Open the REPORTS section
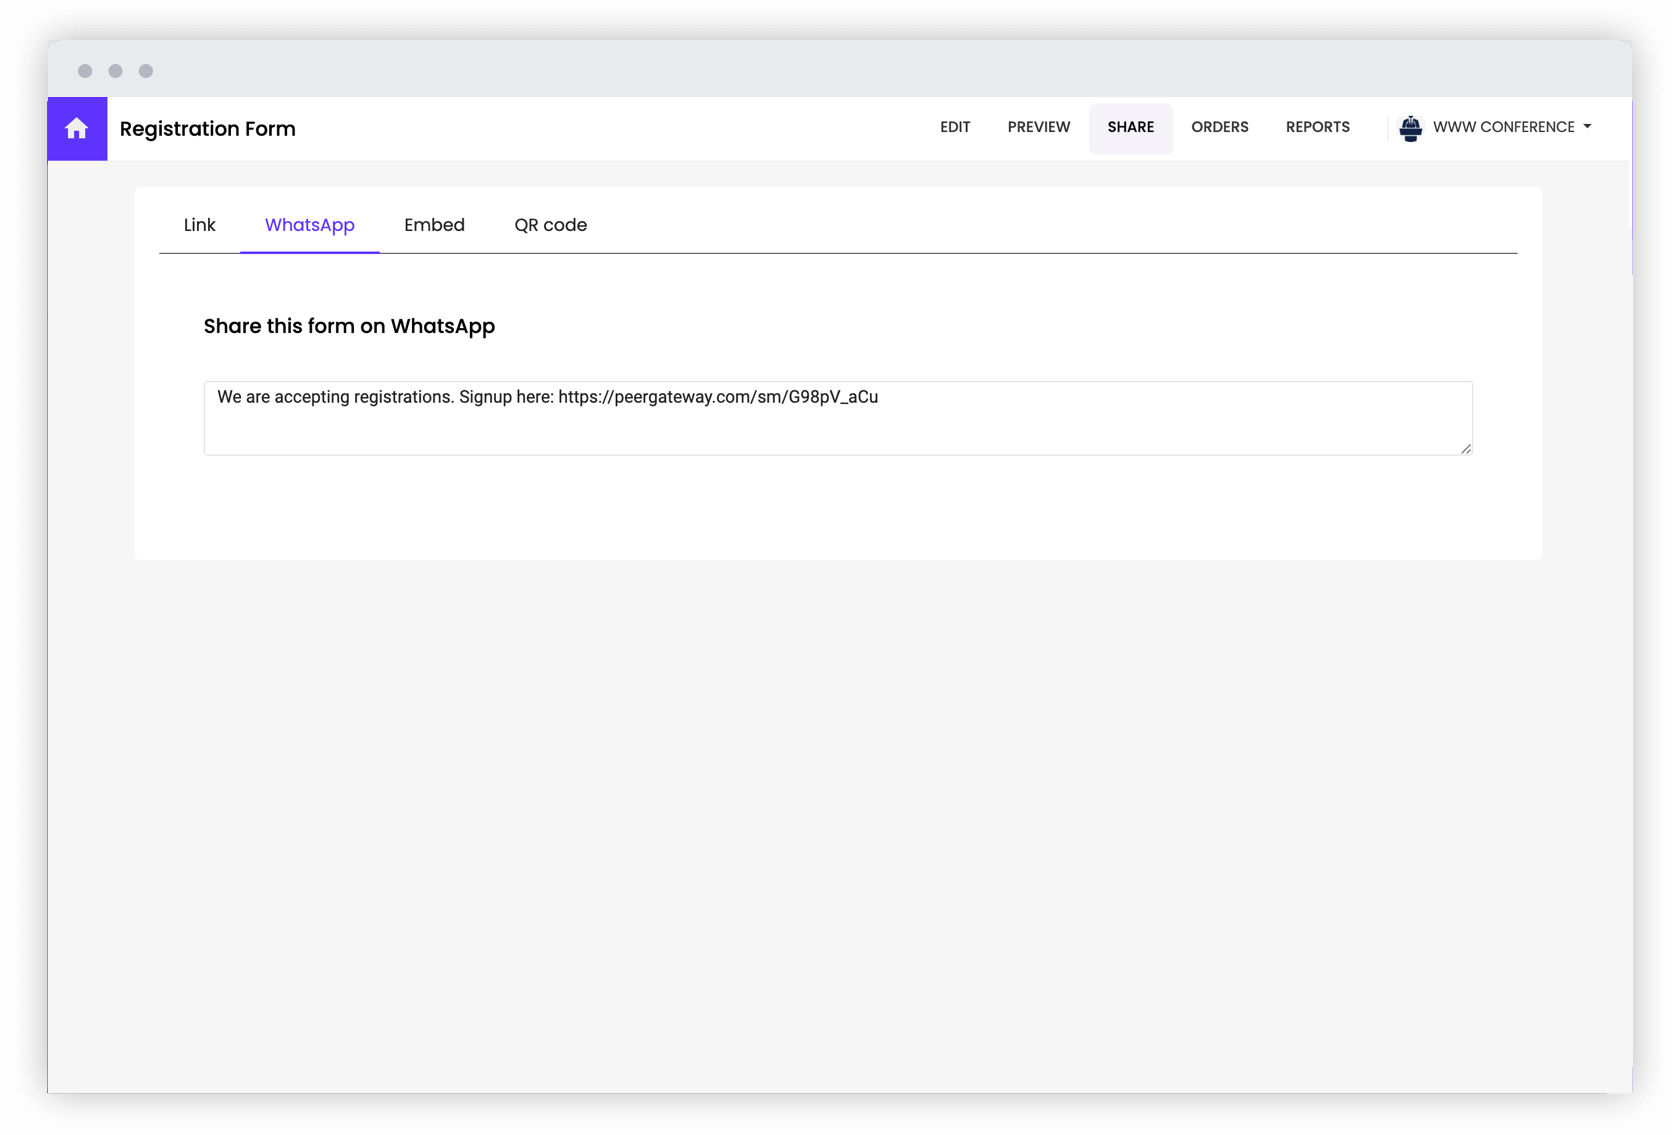 pos(1317,127)
